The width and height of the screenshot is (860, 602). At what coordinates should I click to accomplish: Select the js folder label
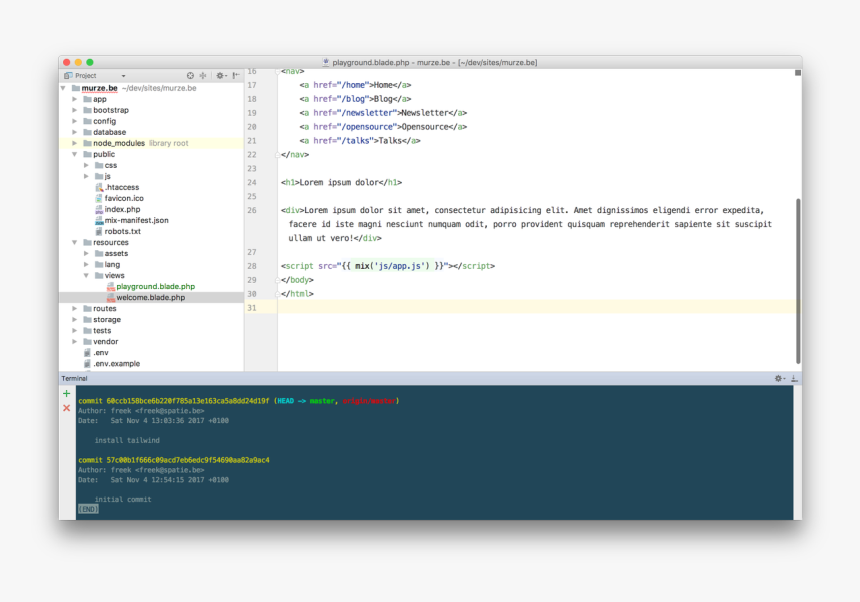point(108,177)
